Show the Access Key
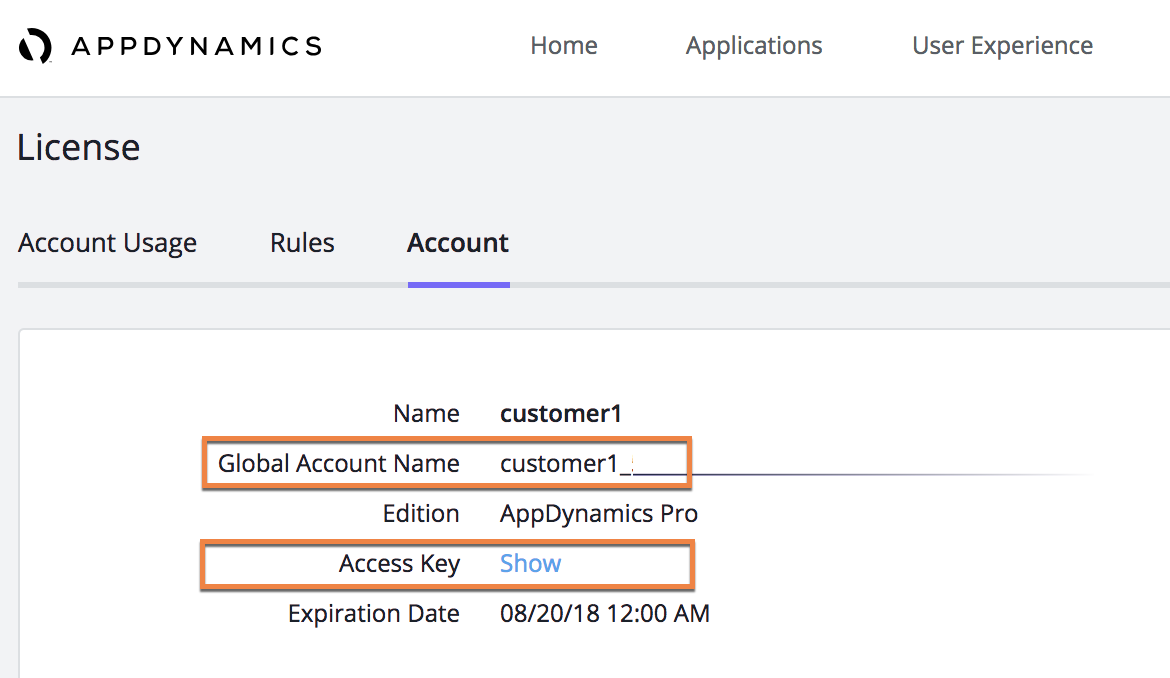The width and height of the screenshot is (1170, 678). [531, 563]
